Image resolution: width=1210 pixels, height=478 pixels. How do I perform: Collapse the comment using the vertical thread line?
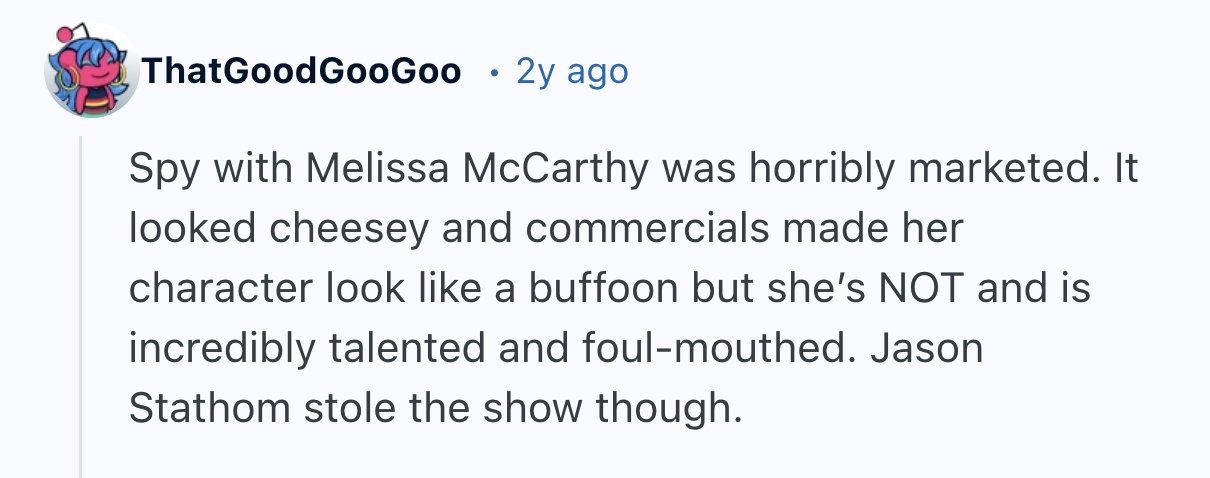point(81,300)
